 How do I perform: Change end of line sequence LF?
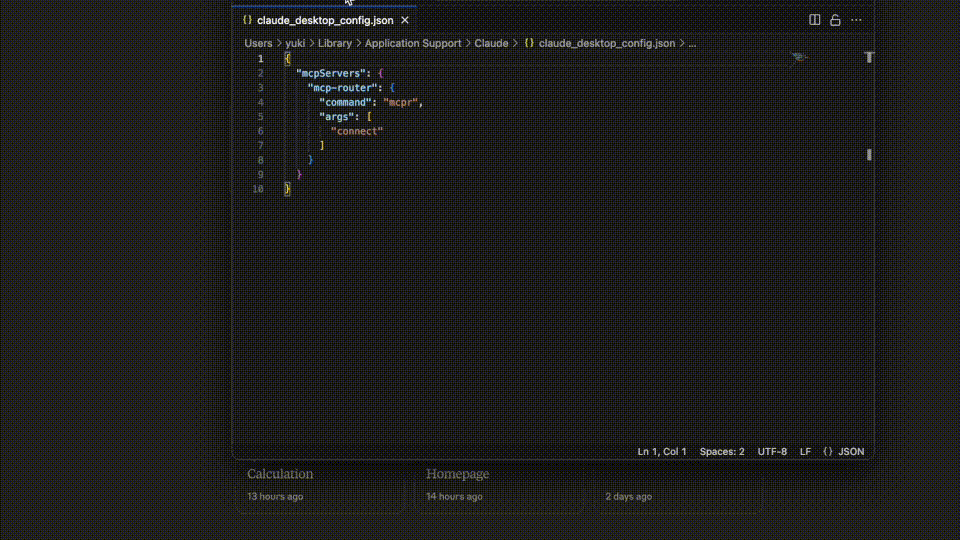[x=805, y=452]
